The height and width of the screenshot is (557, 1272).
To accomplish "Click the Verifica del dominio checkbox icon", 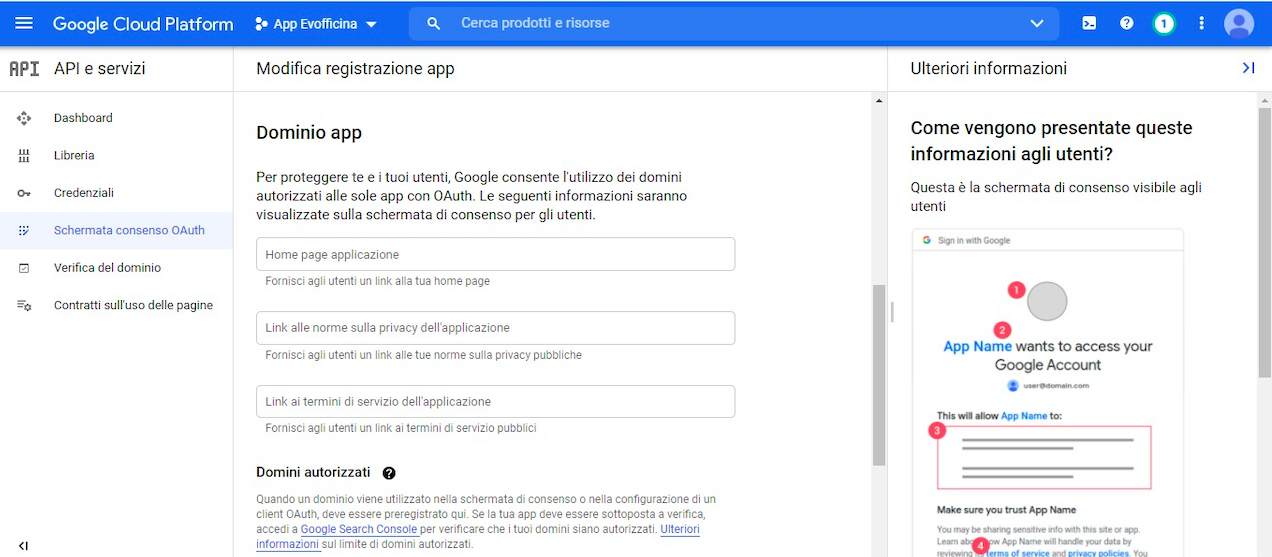I will pyautogui.click(x=24, y=268).
